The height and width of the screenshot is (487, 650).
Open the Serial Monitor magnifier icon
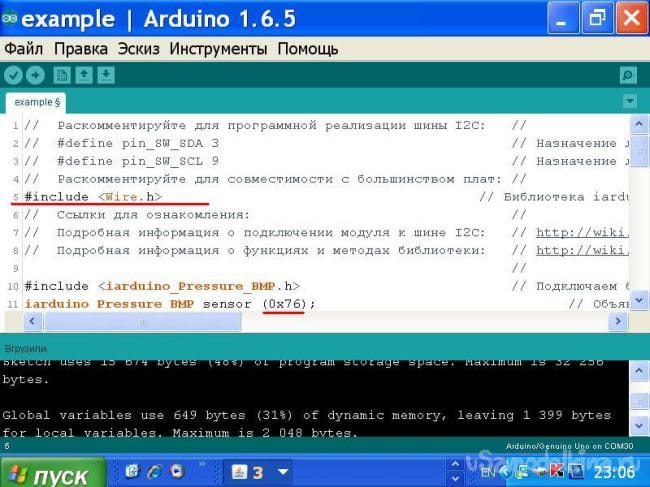627,75
